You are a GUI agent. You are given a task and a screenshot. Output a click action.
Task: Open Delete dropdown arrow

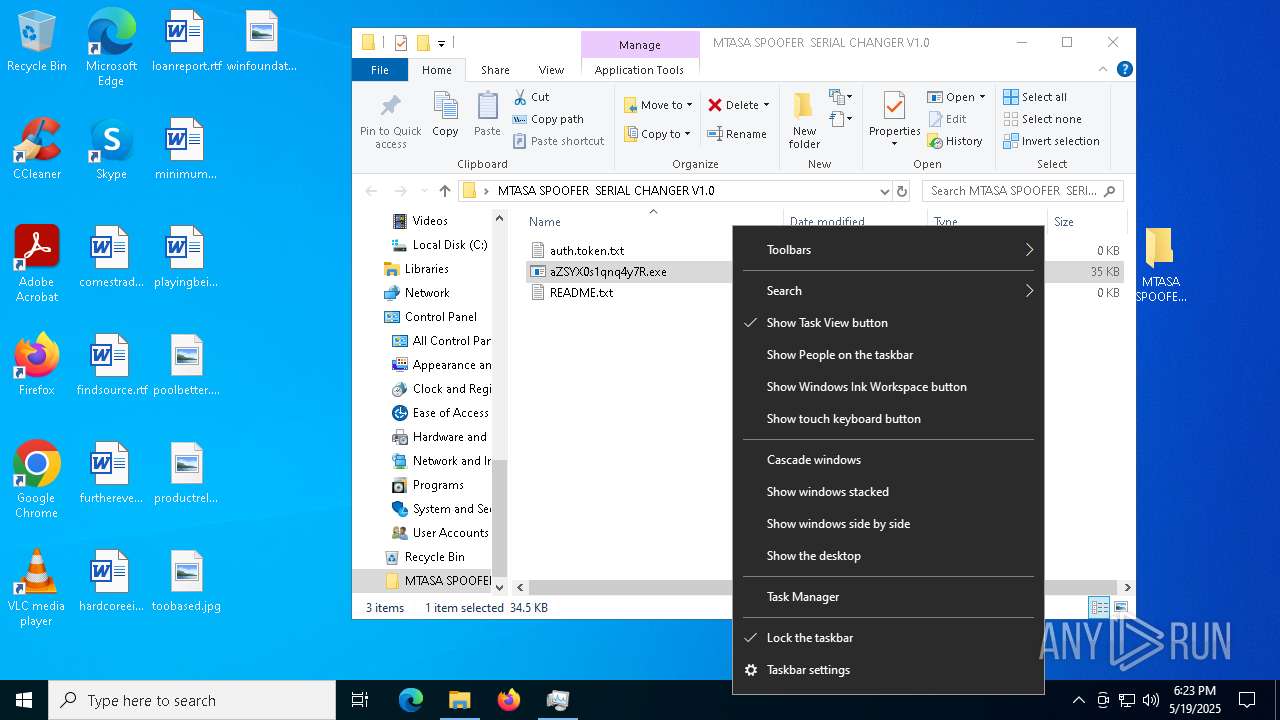[x=766, y=105]
